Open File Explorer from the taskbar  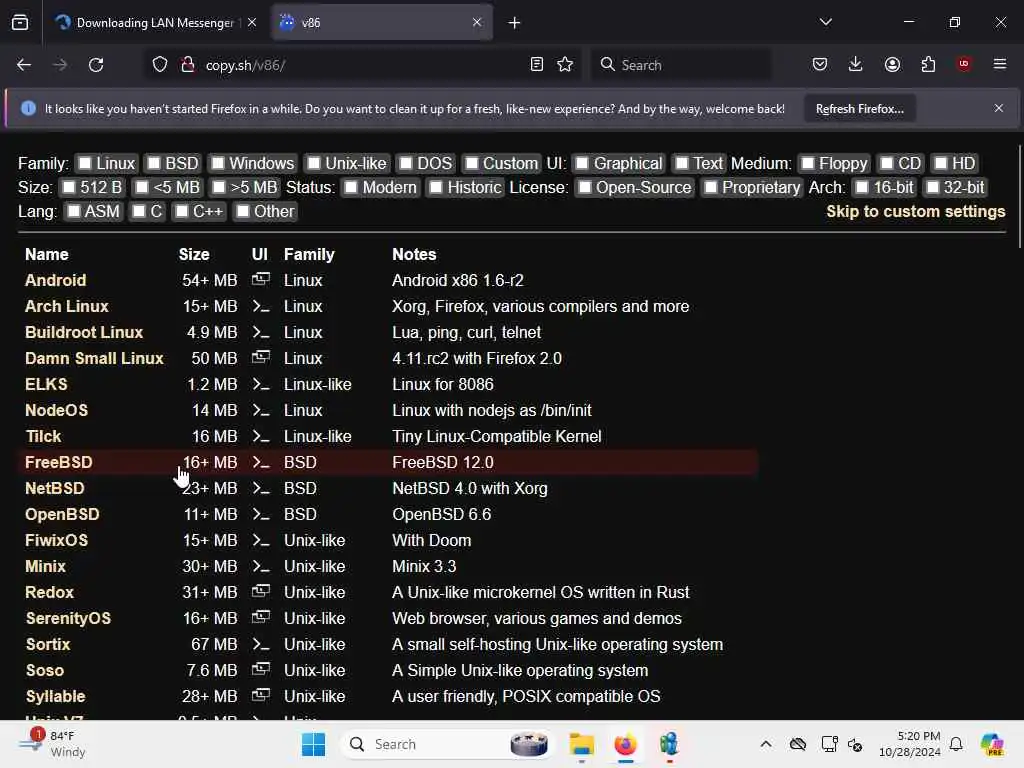581,744
